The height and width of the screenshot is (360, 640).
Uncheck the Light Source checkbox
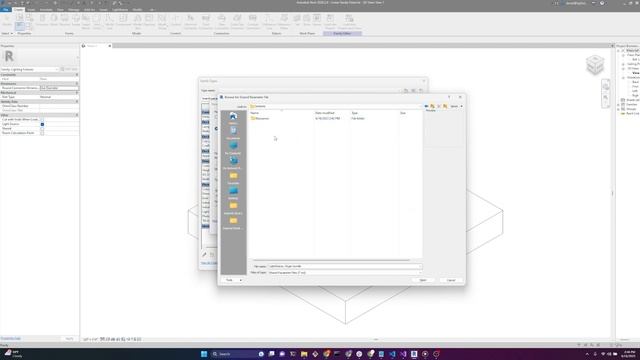(42, 124)
